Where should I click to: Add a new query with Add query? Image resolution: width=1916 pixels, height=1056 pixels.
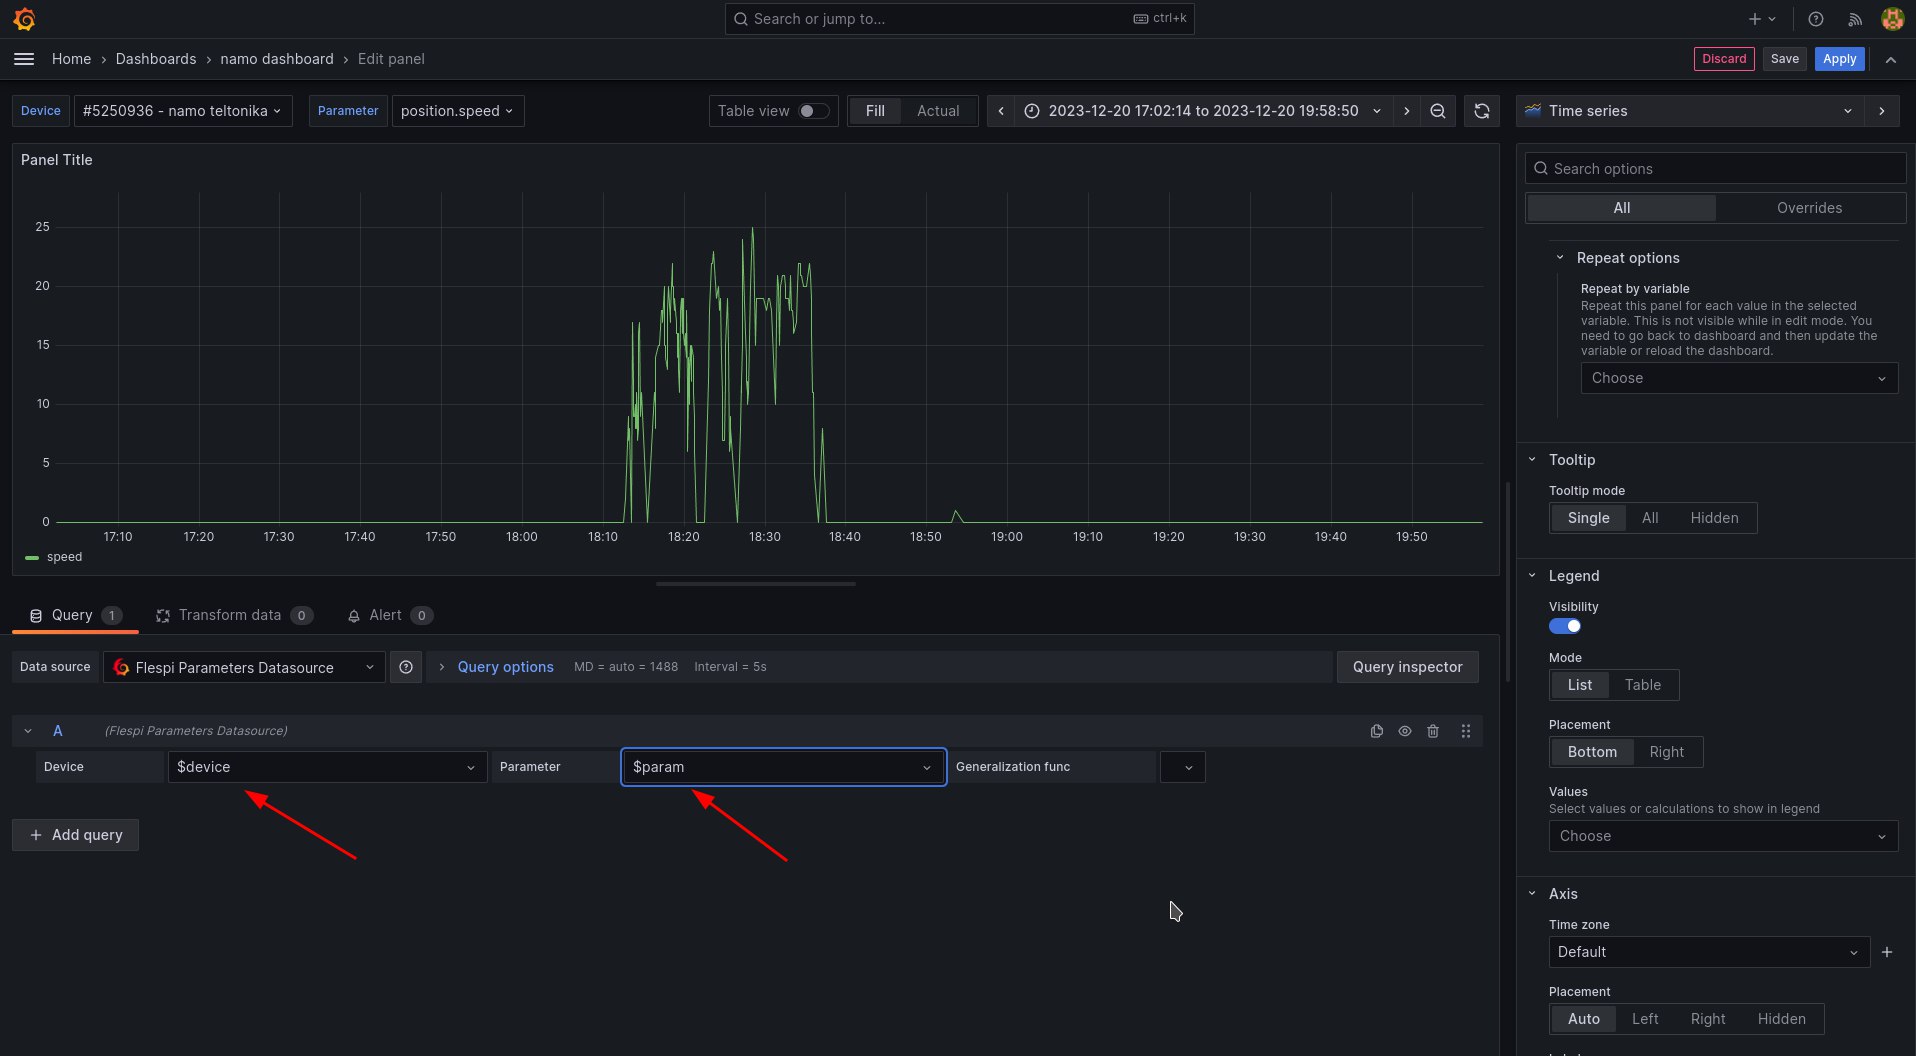pos(74,835)
